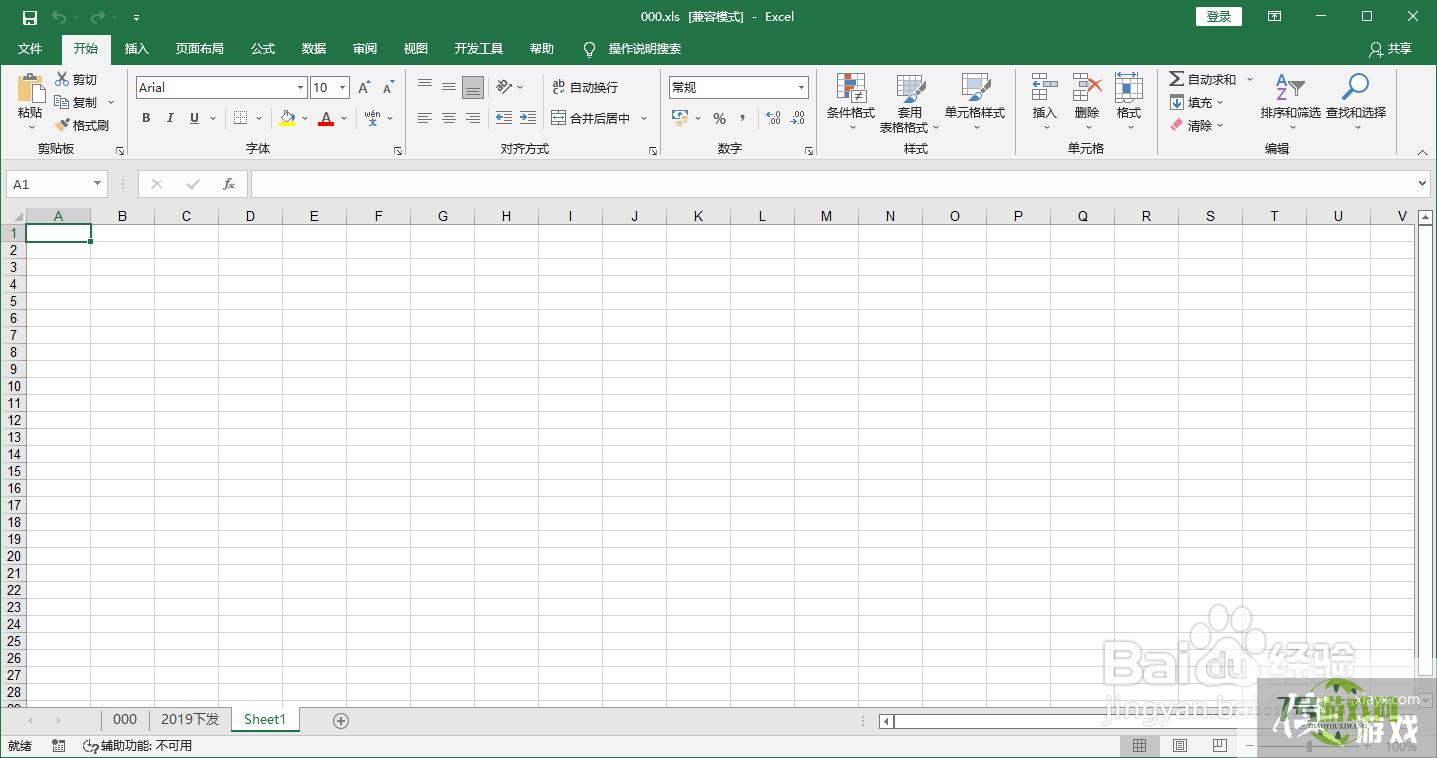Open the font size dropdown

pos(342,88)
